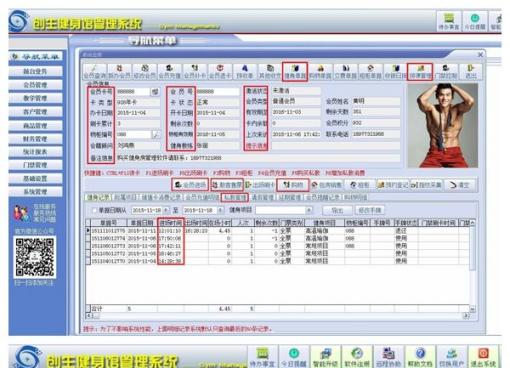
Task: Open 今日提醒 in the bottom toolbar
Action: click(294, 357)
